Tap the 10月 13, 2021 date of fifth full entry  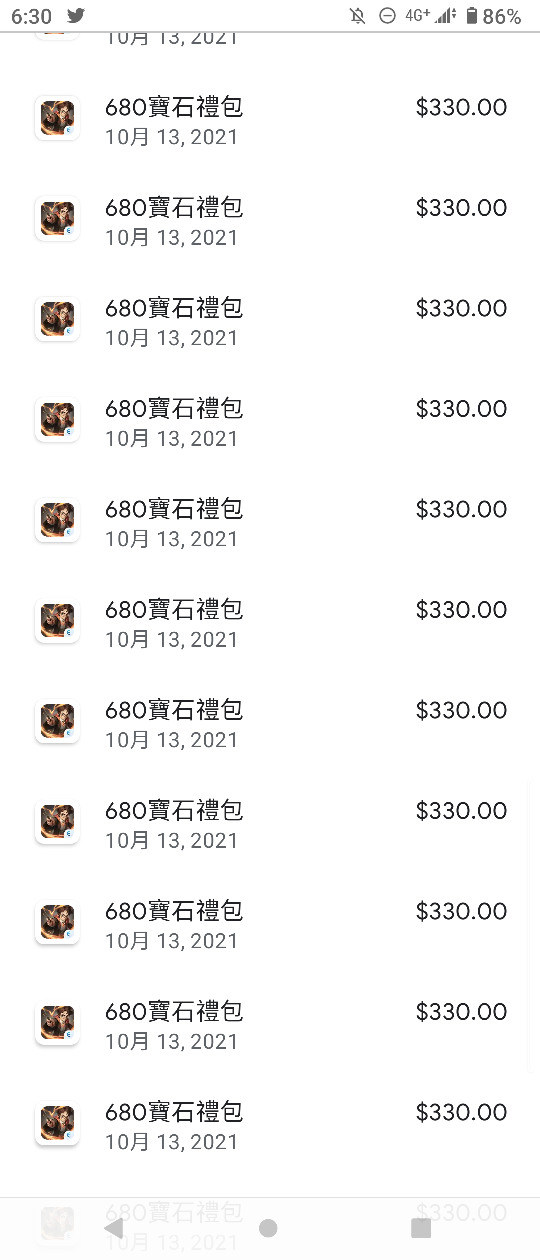(172, 539)
